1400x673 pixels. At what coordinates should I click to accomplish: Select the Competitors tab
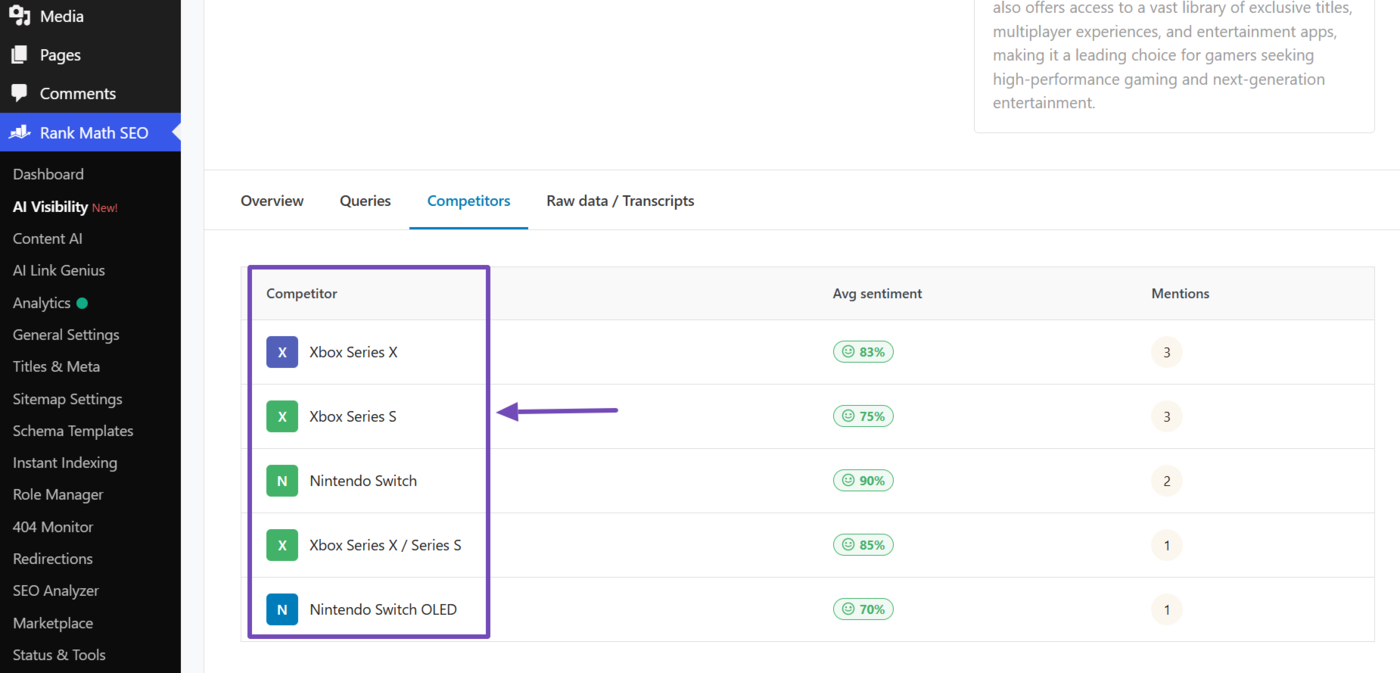point(468,201)
